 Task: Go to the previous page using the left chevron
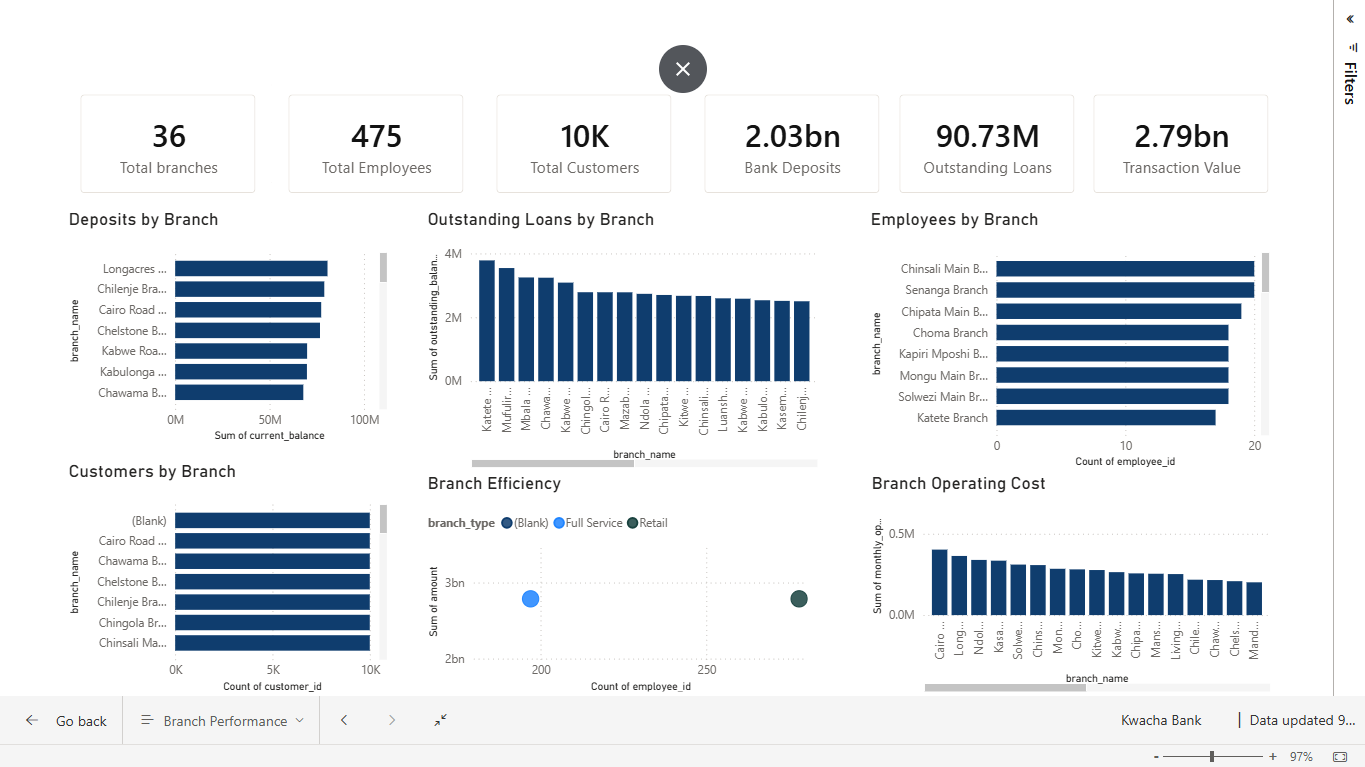click(x=344, y=720)
